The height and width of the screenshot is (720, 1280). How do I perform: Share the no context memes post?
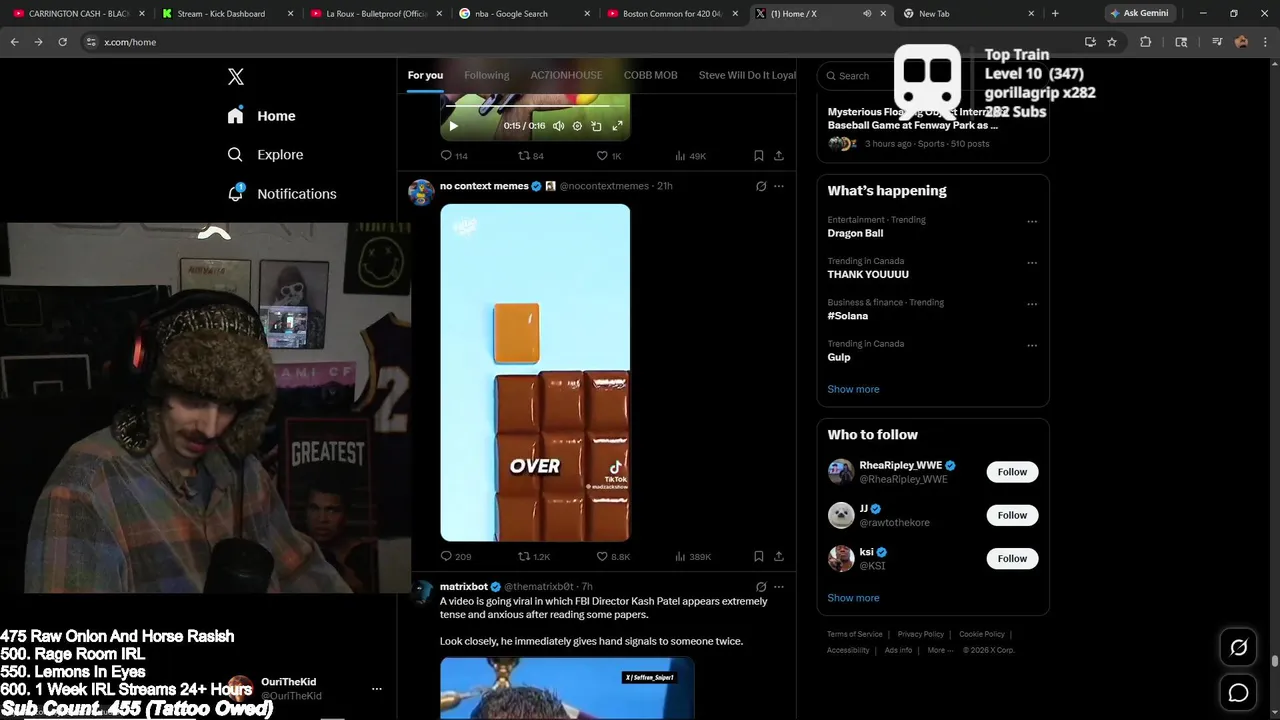[x=779, y=557]
